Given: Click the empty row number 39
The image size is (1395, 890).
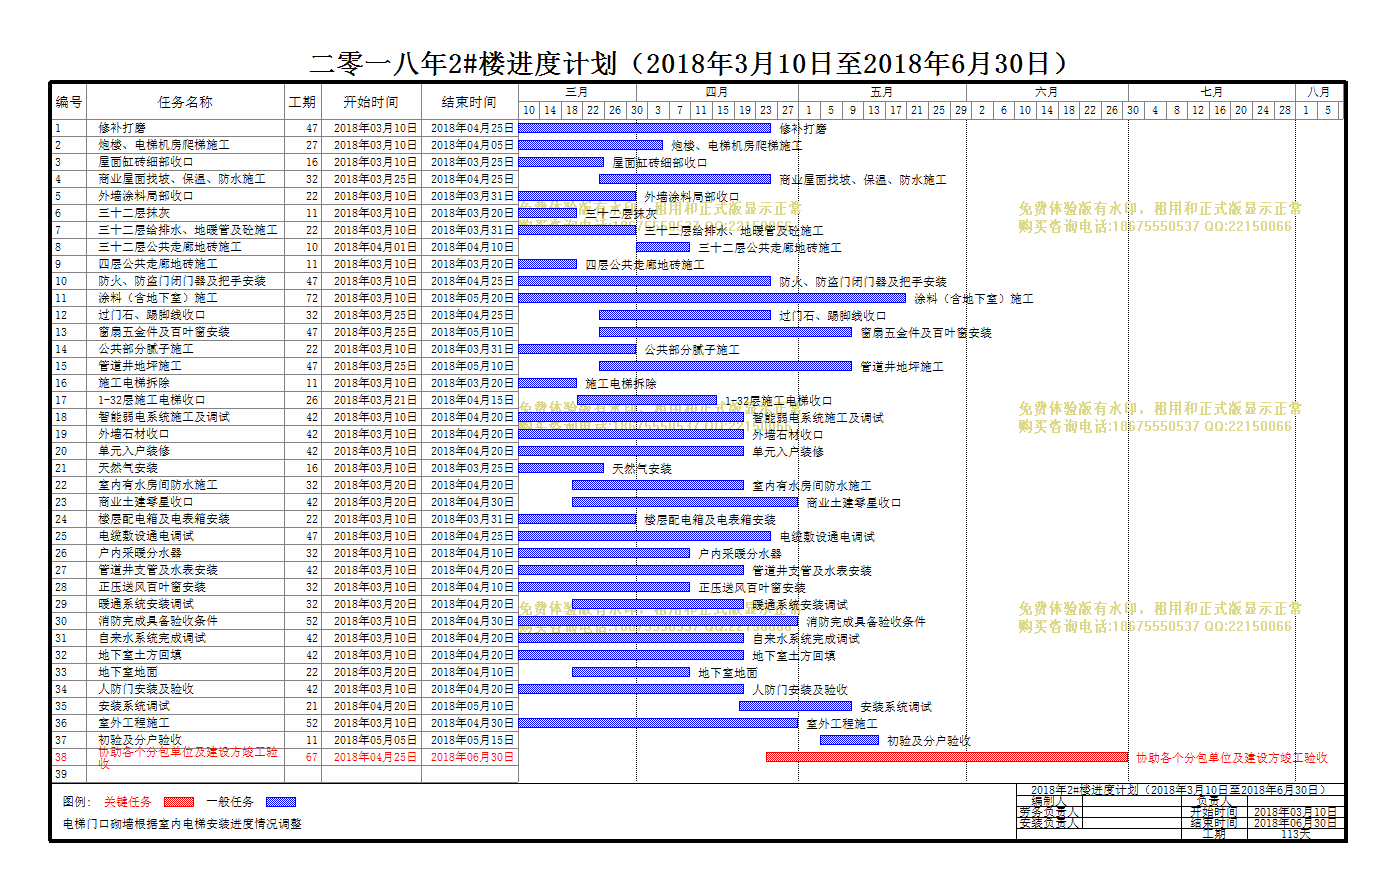Looking at the screenshot, I should click(x=61, y=774).
